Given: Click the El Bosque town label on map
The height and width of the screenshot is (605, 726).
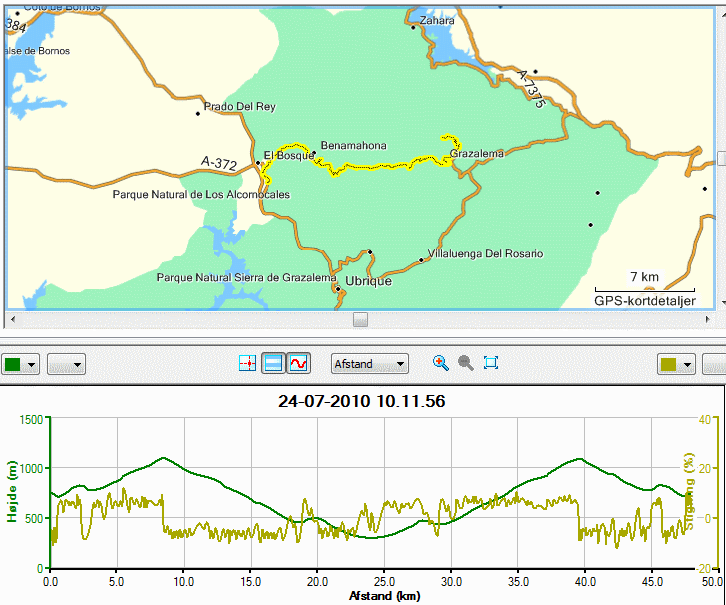Looking at the screenshot, I should 289,156.
